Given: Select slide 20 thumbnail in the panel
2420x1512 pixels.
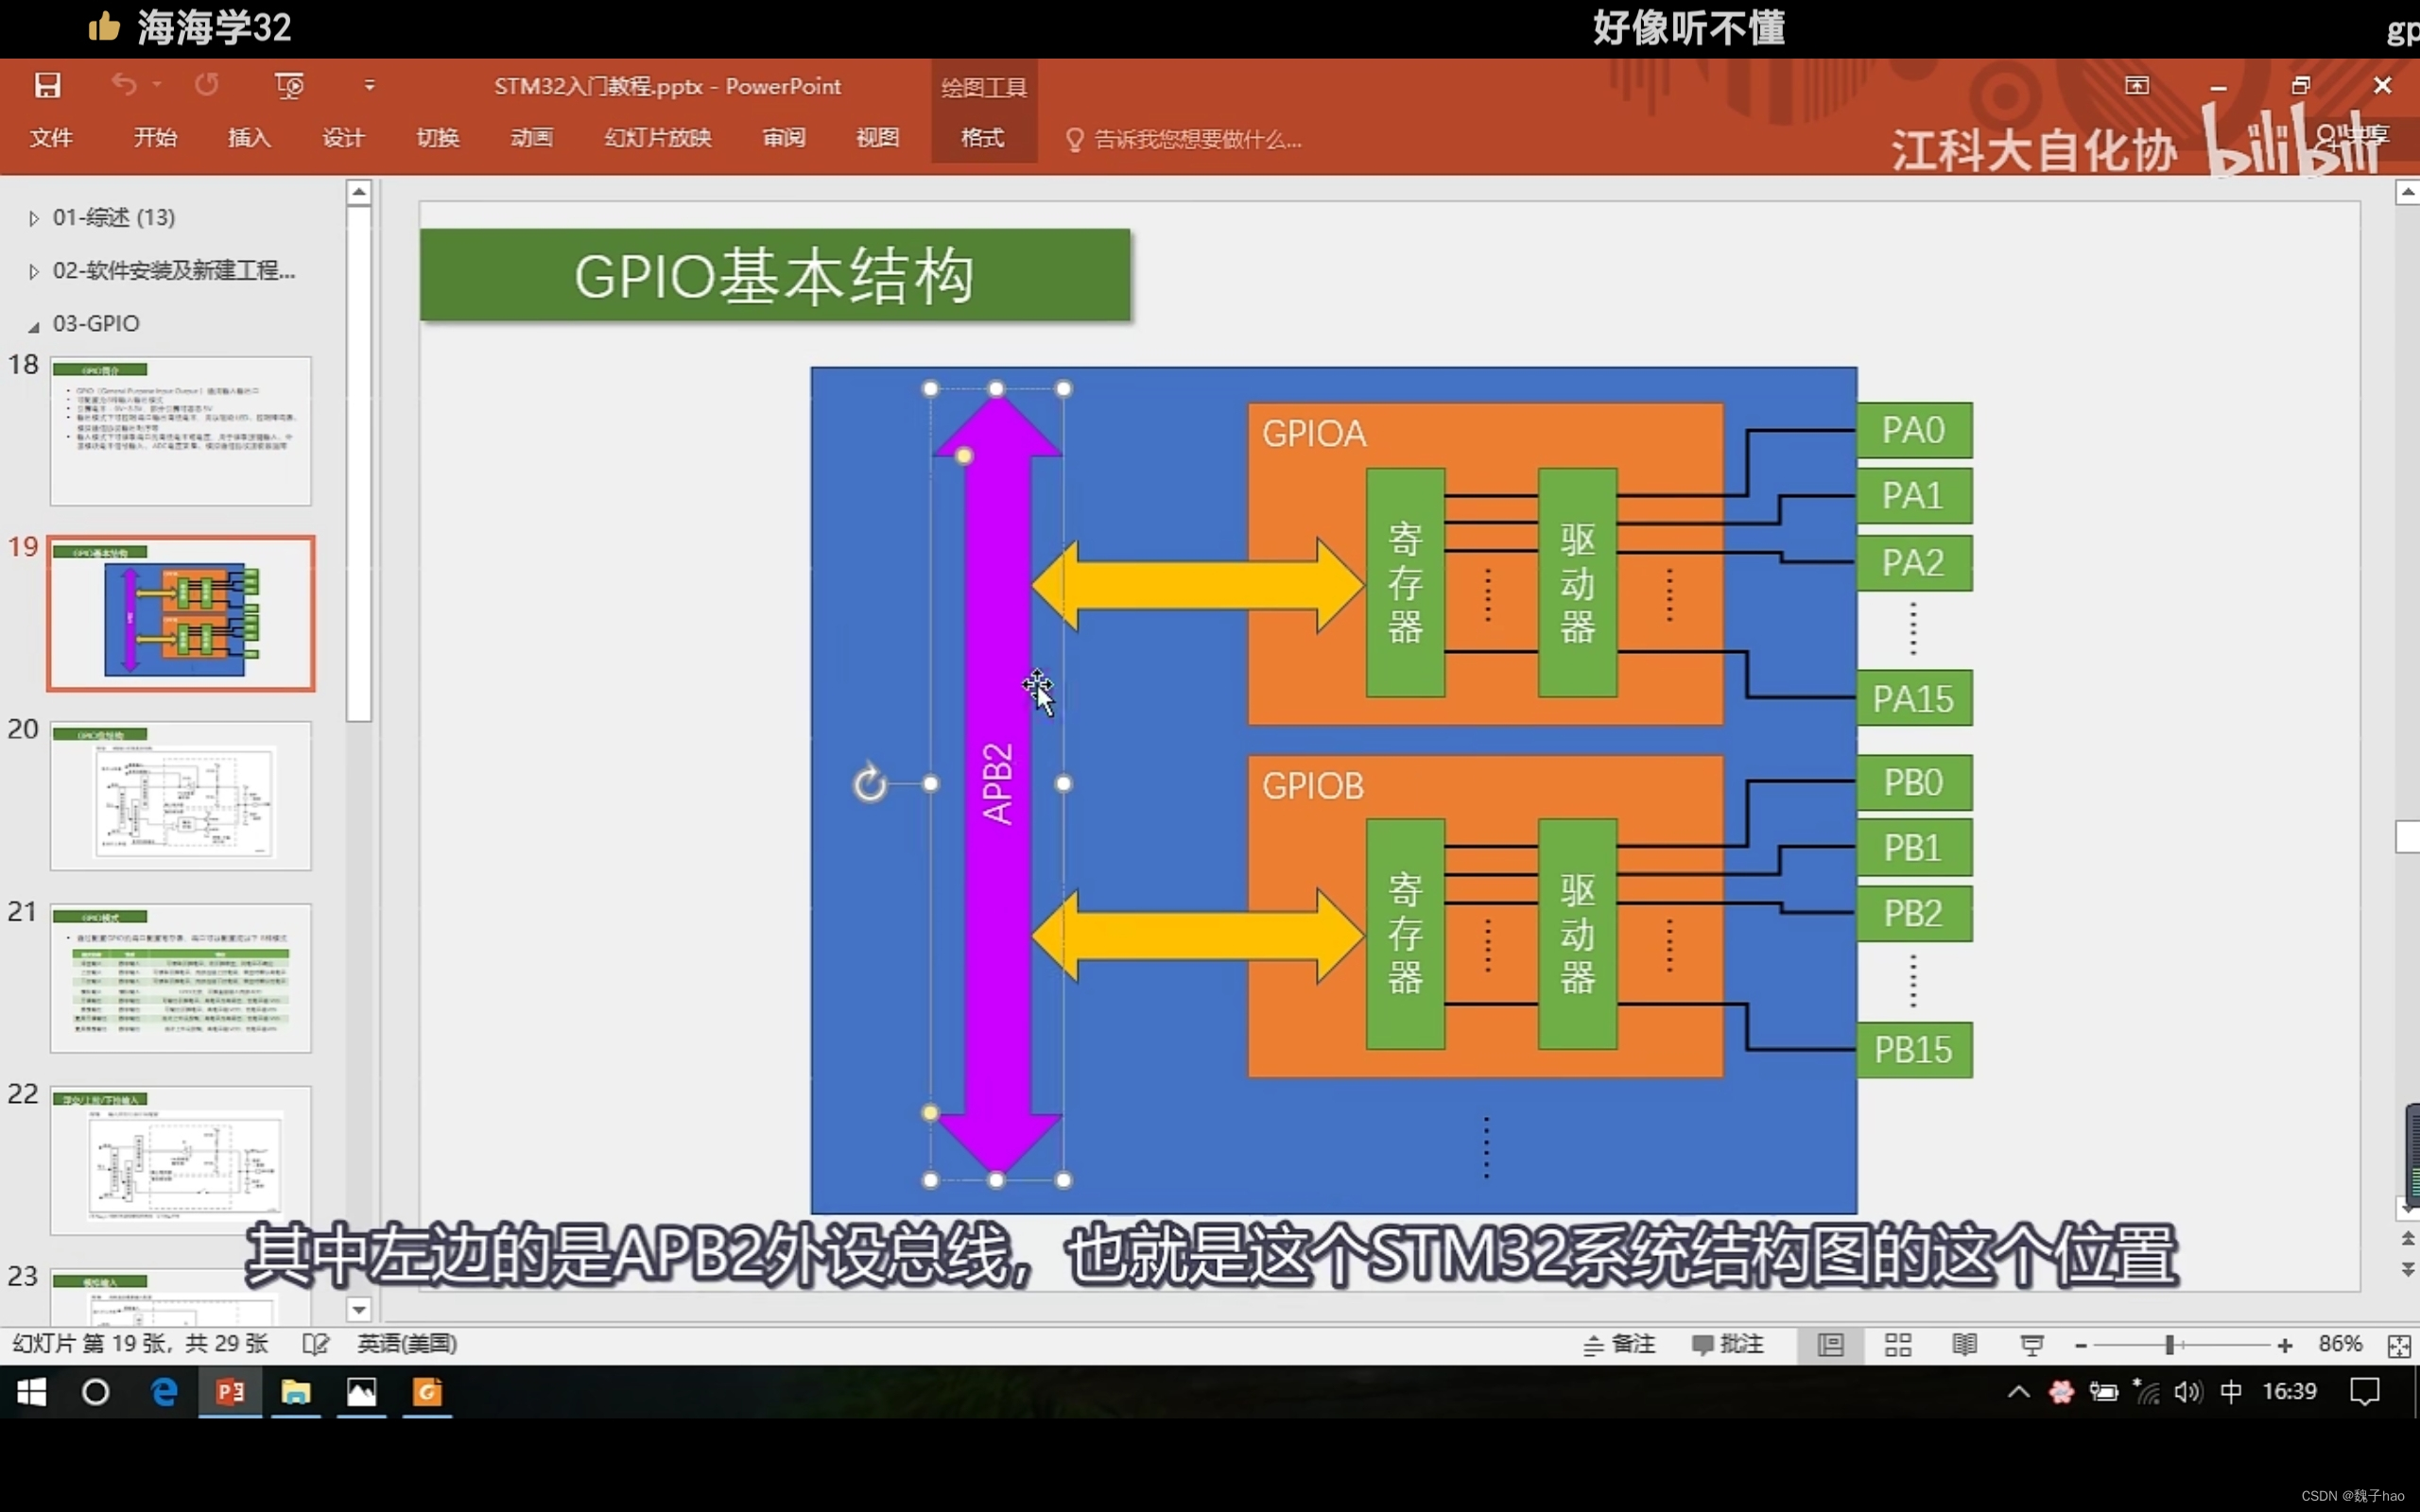Looking at the screenshot, I should pyautogui.click(x=180, y=795).
